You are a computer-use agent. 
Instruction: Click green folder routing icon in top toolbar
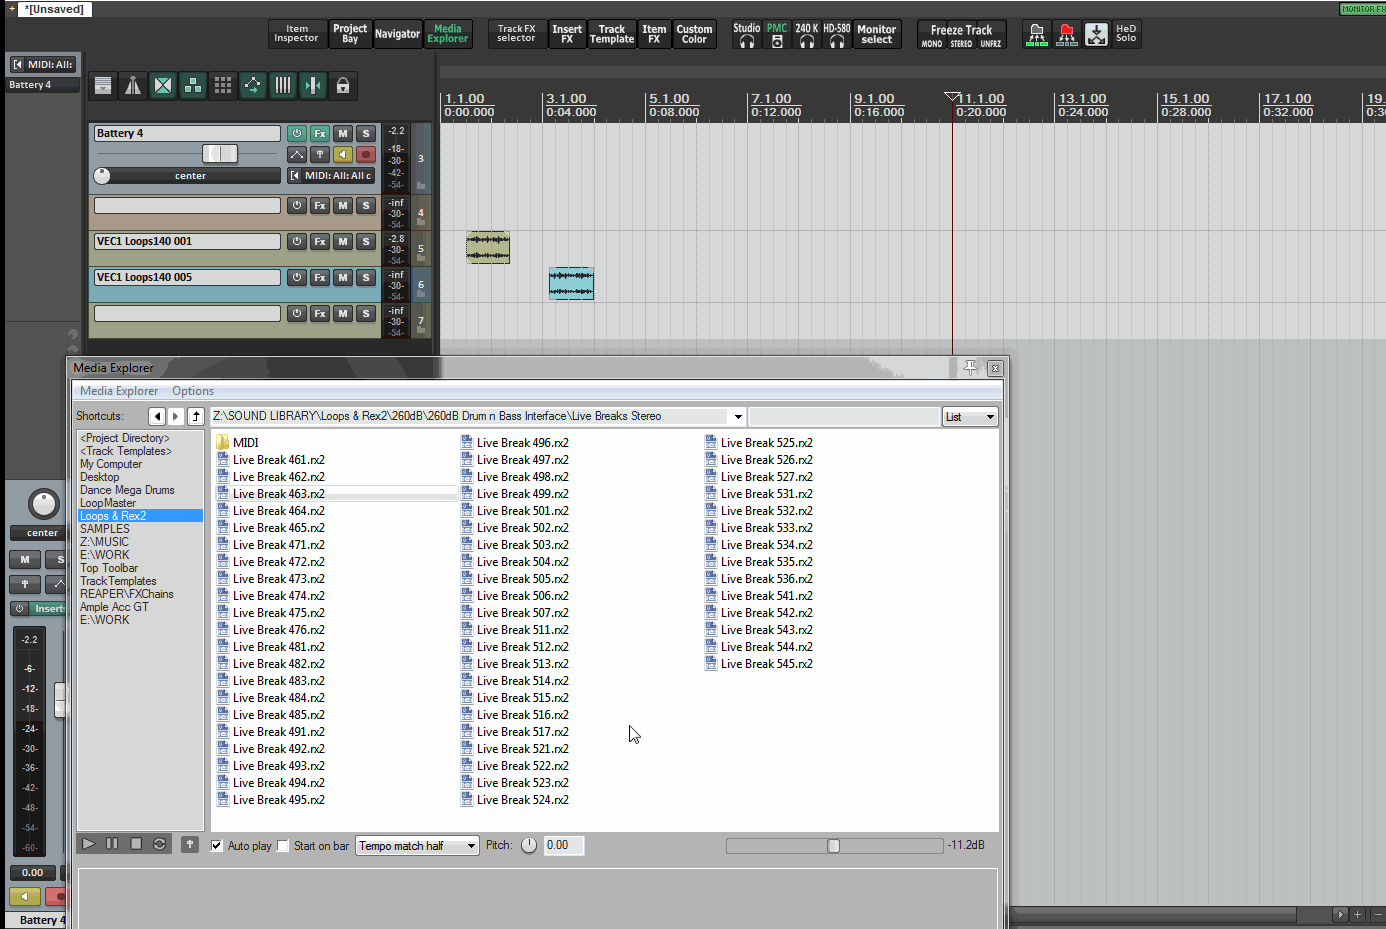1037,35
